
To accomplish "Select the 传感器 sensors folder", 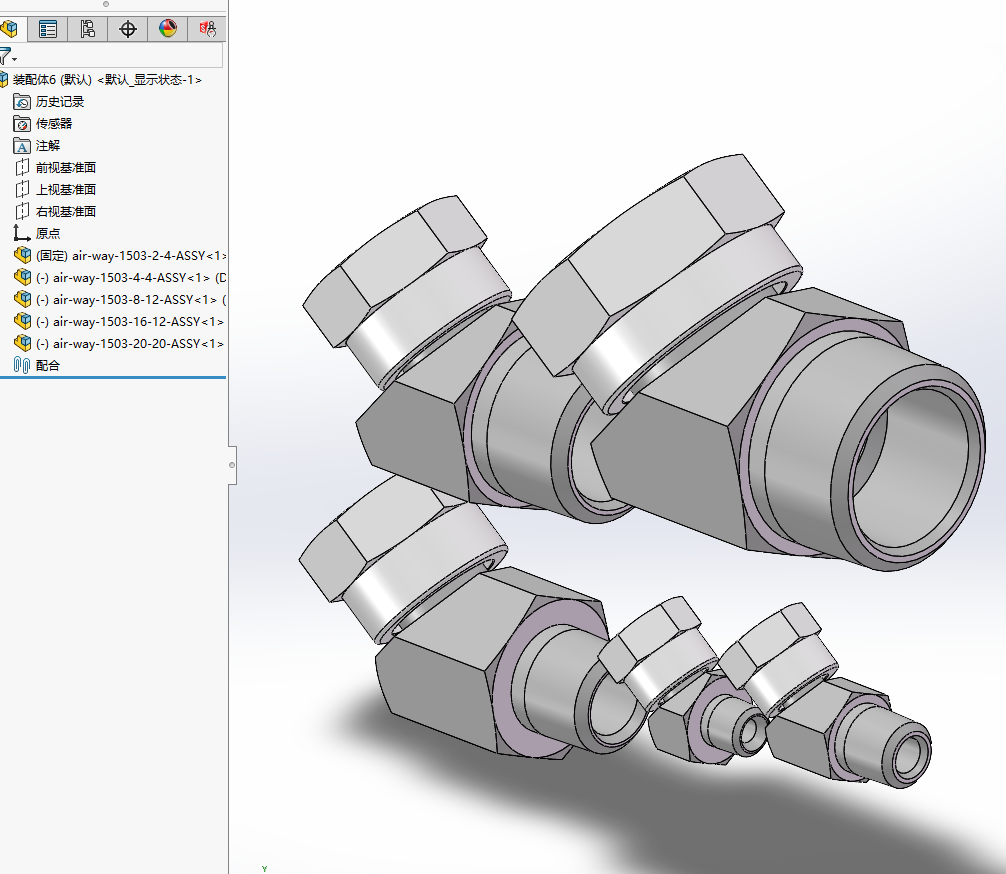I will [54, 124].
